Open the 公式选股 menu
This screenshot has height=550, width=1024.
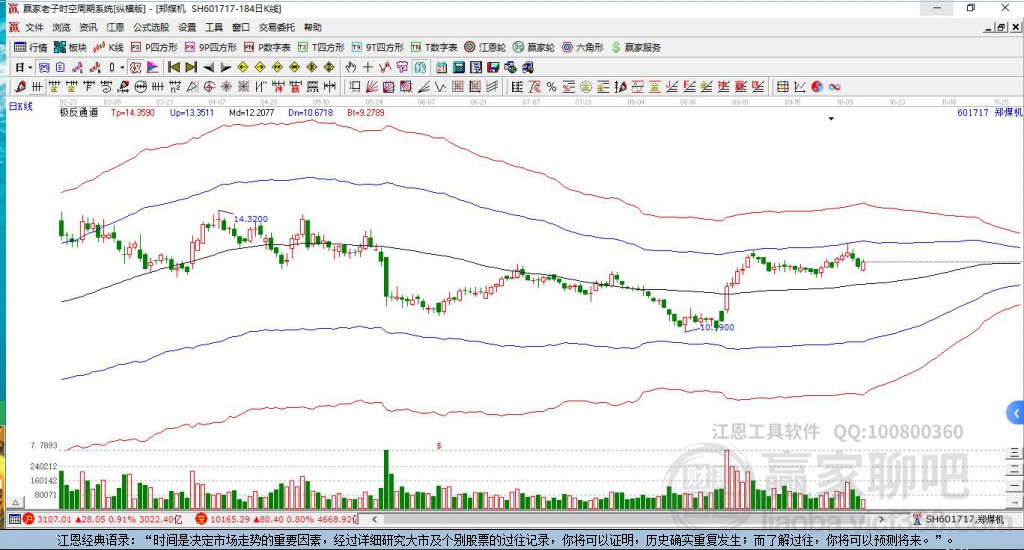pyautogui.click(x=151, y=27)
